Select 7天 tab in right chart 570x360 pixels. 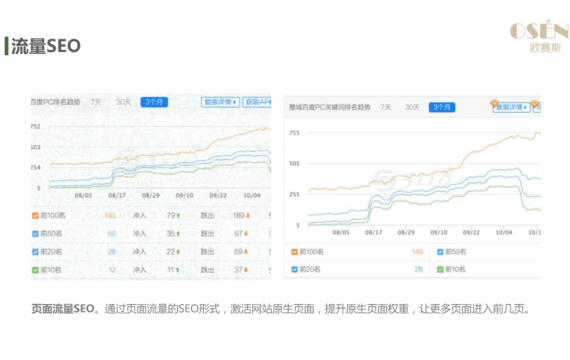(386, 107)
